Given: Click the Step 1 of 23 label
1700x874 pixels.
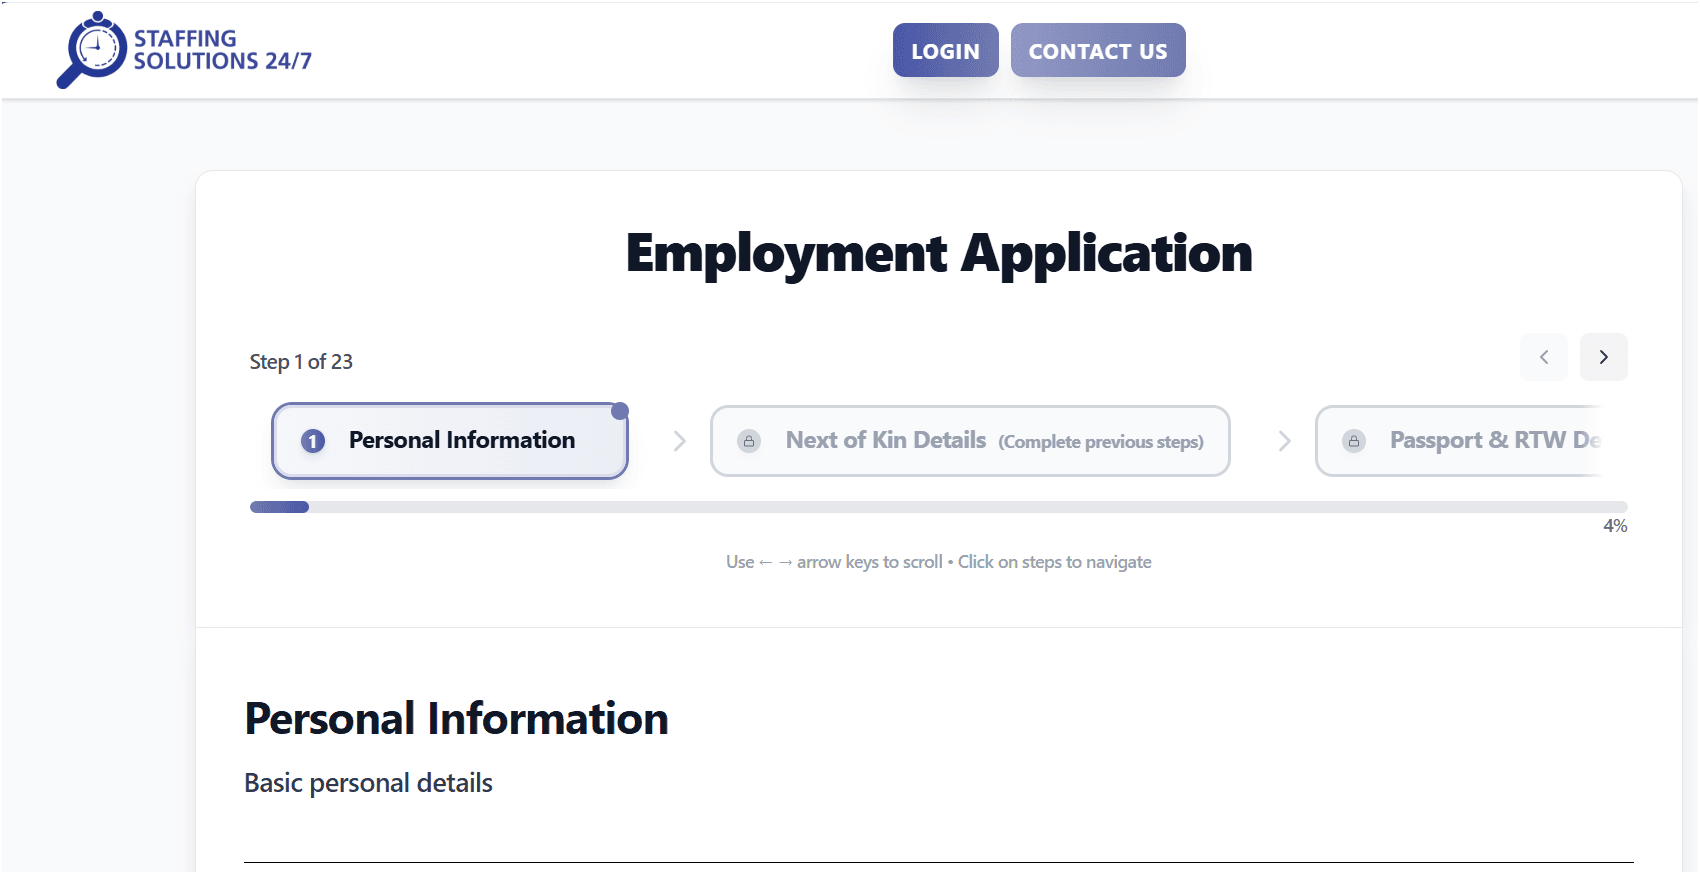Looking at the screenshot, I should (x=301, y=362).
